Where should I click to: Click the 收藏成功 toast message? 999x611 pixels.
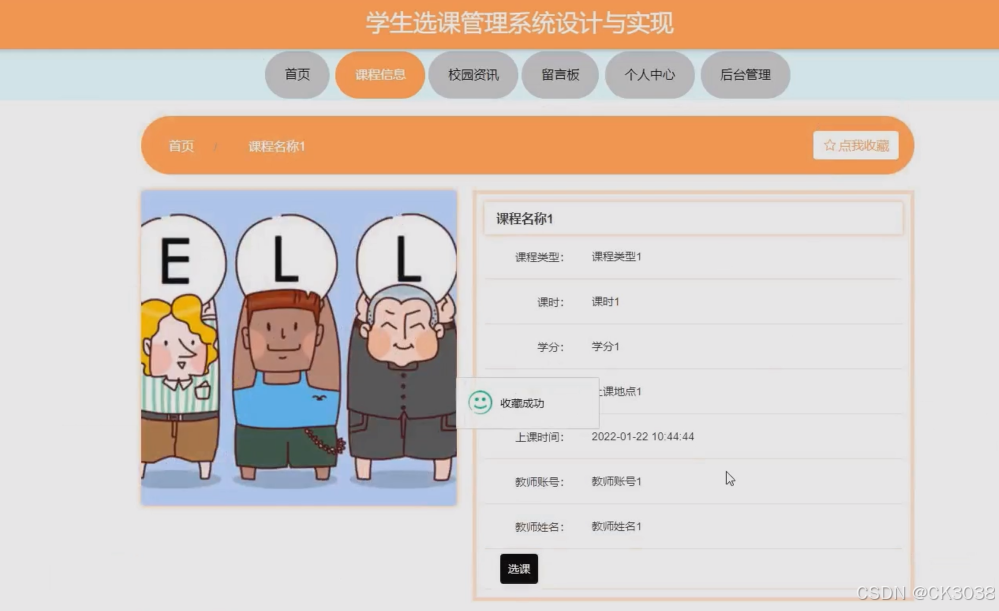(528, 403)
